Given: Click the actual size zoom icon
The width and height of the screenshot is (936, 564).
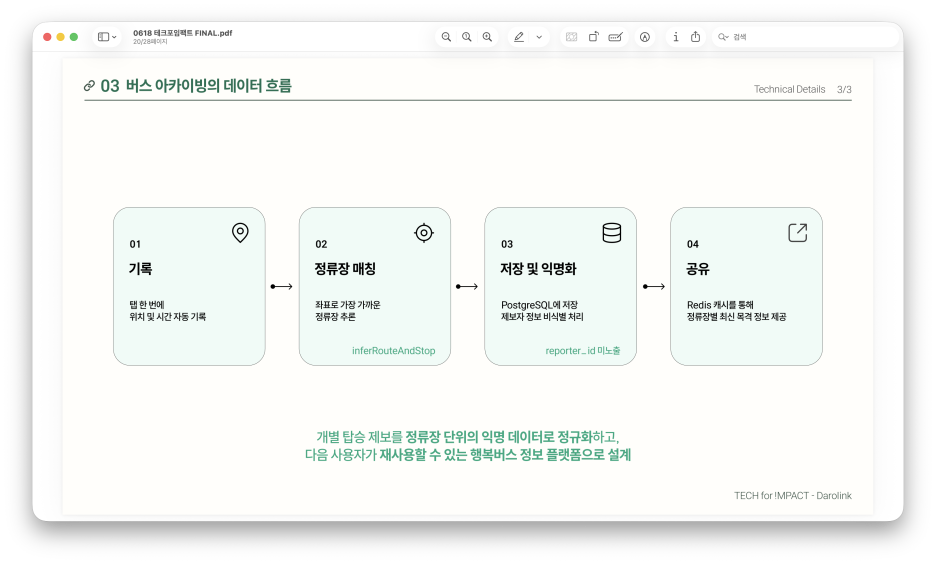Looking at the screenshot, I should pyautogui.click(x=467, y=37).
